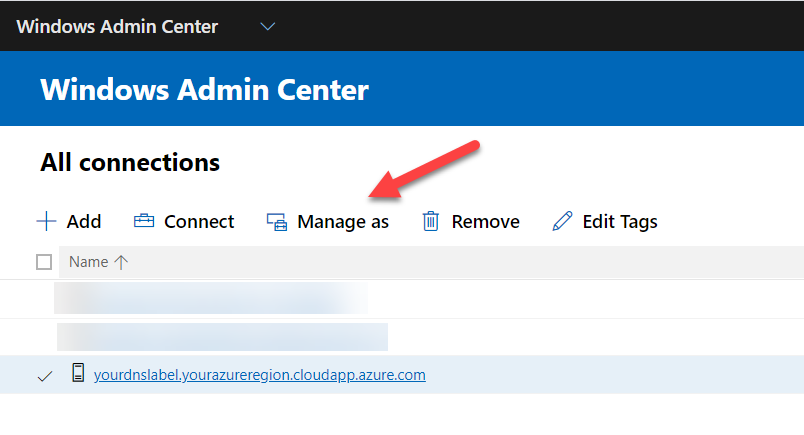Click the Connect briefcase icon
The width and height of the screenshot is (804, 435).
[x=144, y=221]
